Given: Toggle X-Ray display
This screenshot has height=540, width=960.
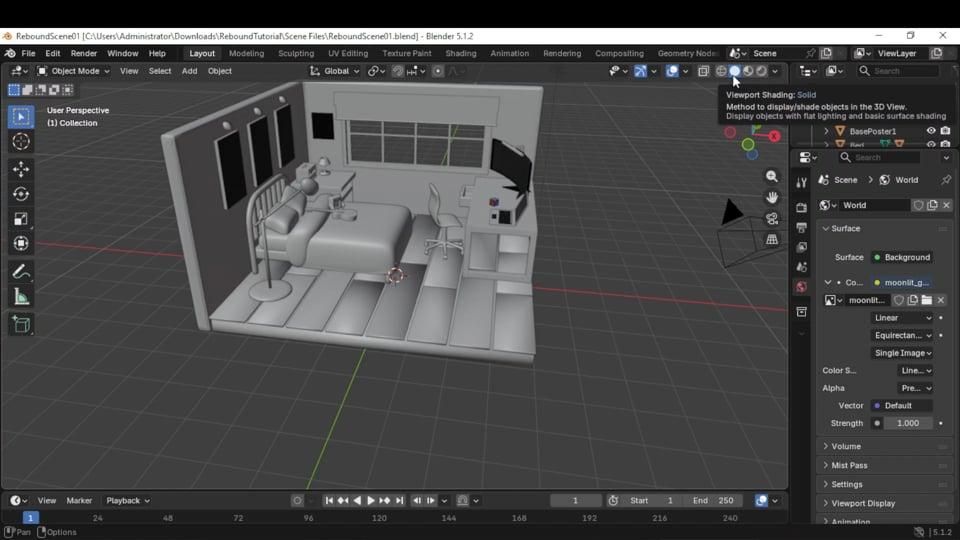Looking at the screenshot, I should click(x=703, y=71).
